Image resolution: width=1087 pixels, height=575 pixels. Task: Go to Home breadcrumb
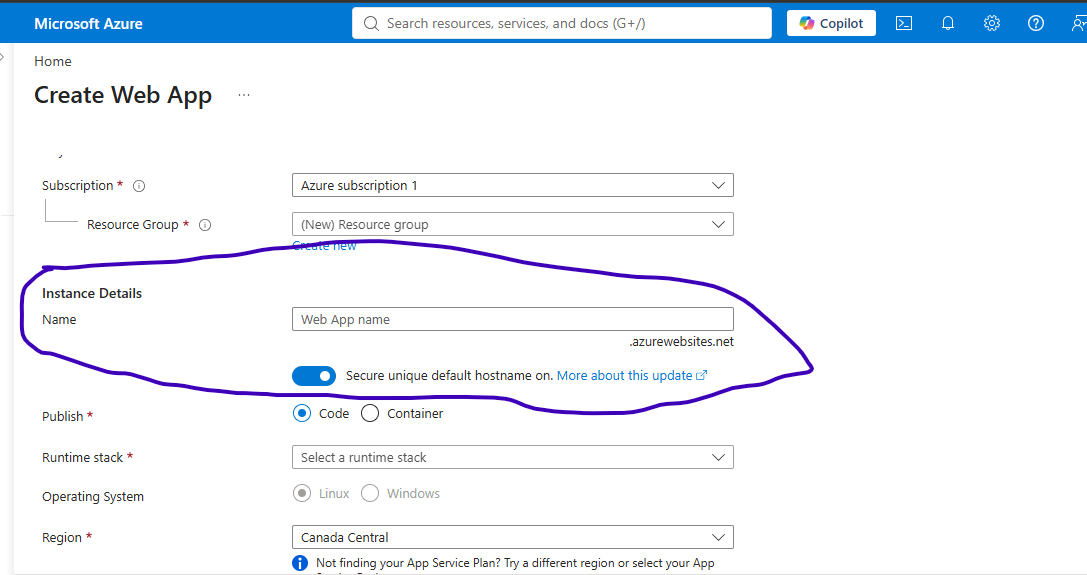pos(53,61)
